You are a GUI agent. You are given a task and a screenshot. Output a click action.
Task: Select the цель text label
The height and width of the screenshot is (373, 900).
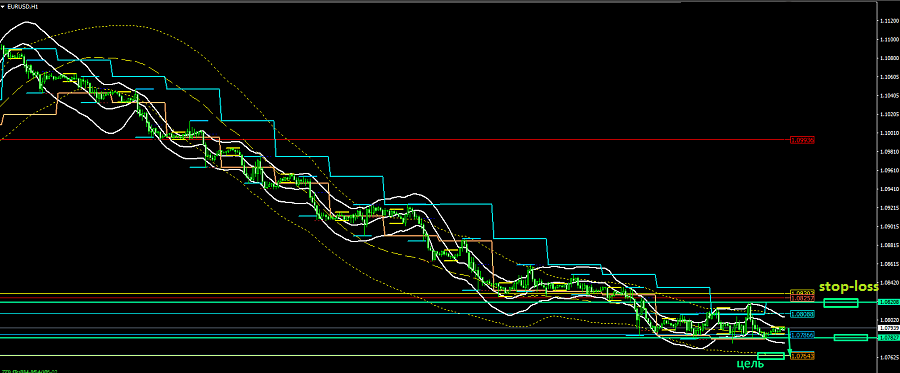[x=750, y=364]
